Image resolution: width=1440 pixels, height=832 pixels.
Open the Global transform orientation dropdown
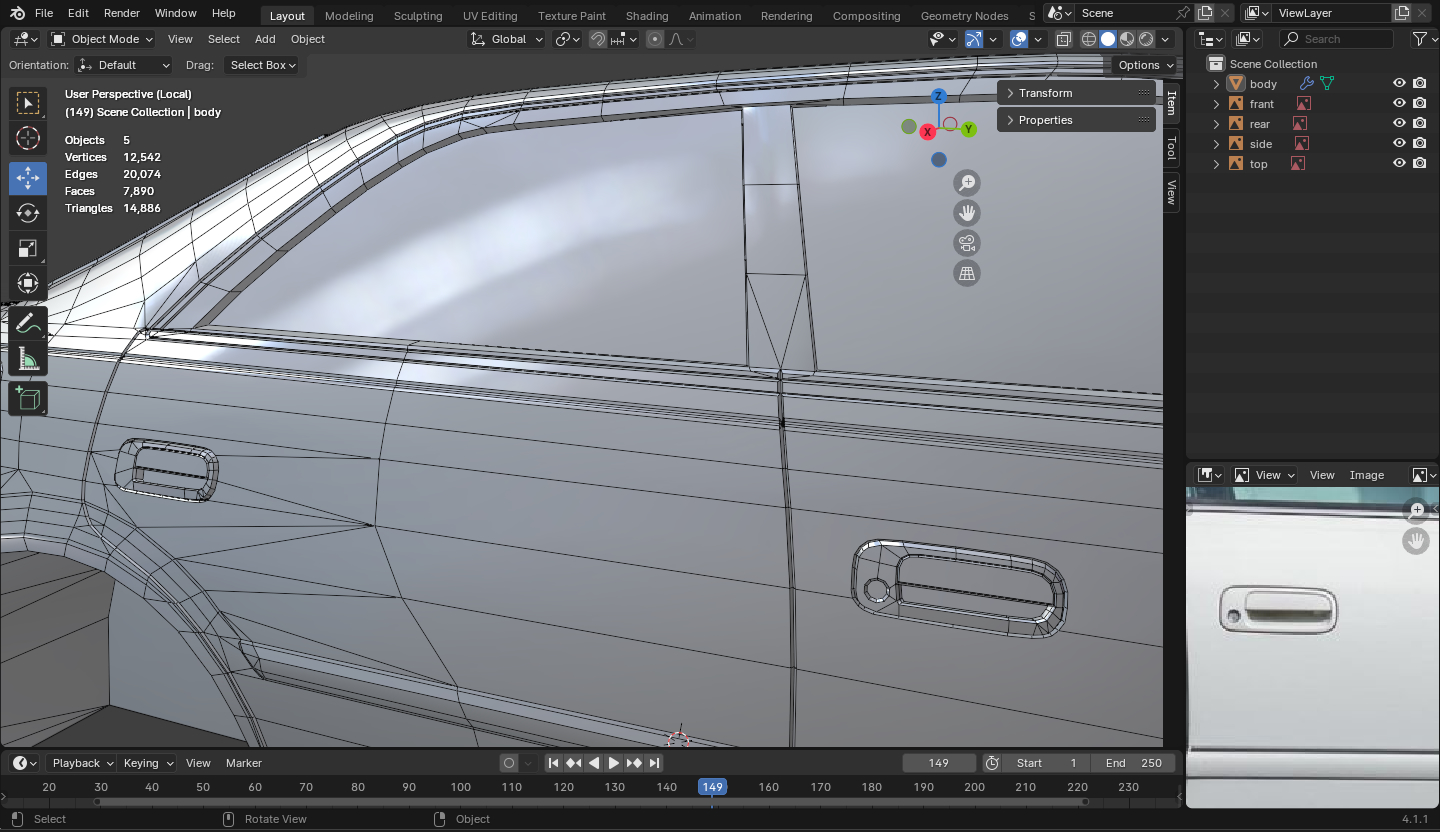click(x=507, y=39)
